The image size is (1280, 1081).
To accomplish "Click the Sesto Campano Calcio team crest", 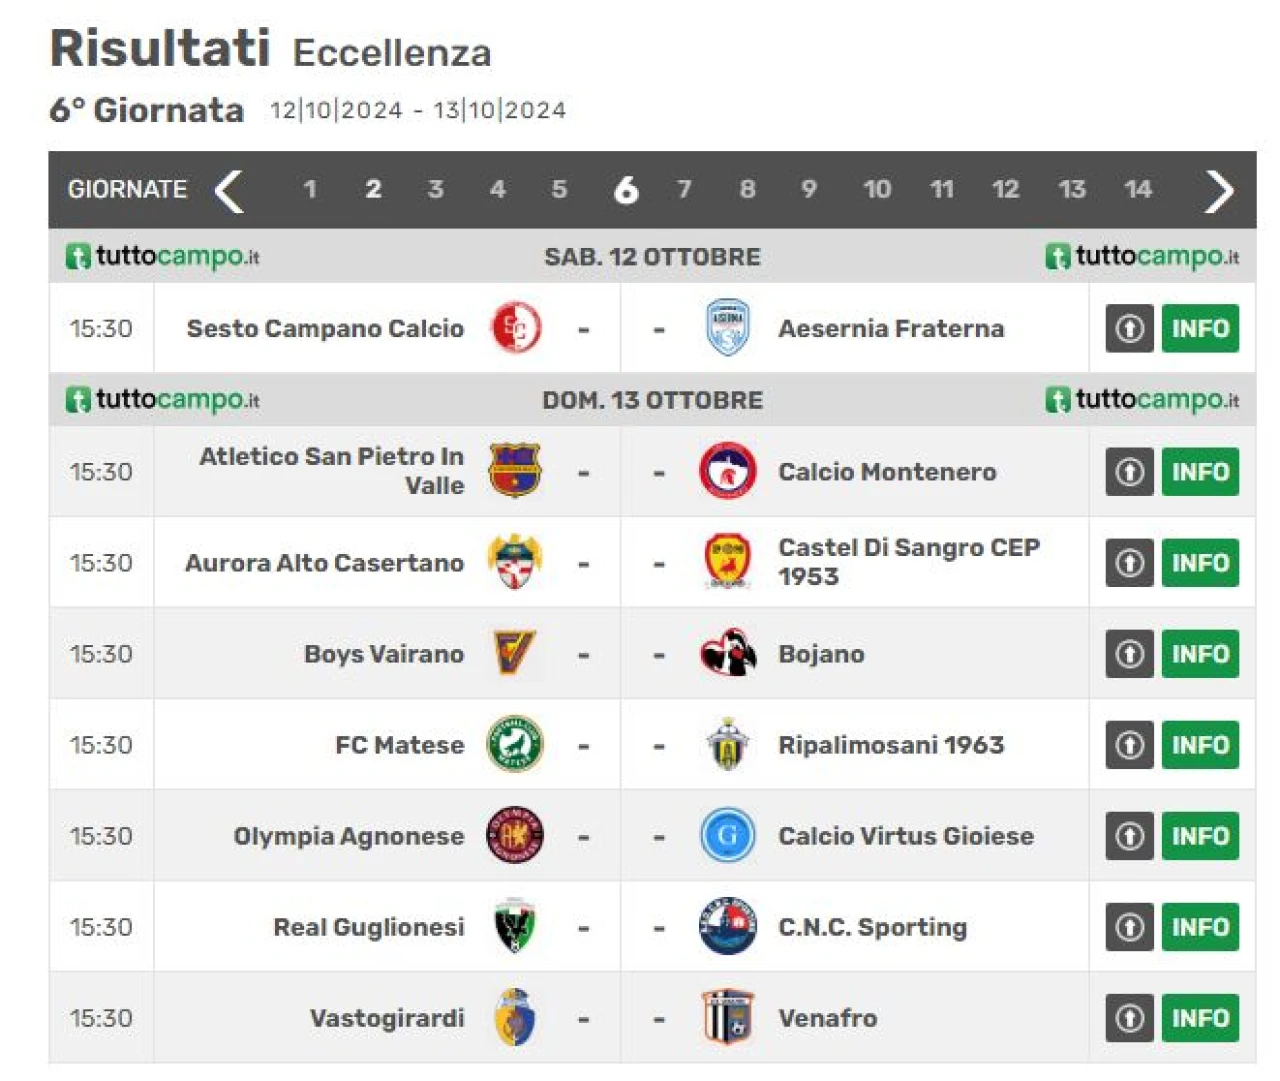I will tap(516, 328).
